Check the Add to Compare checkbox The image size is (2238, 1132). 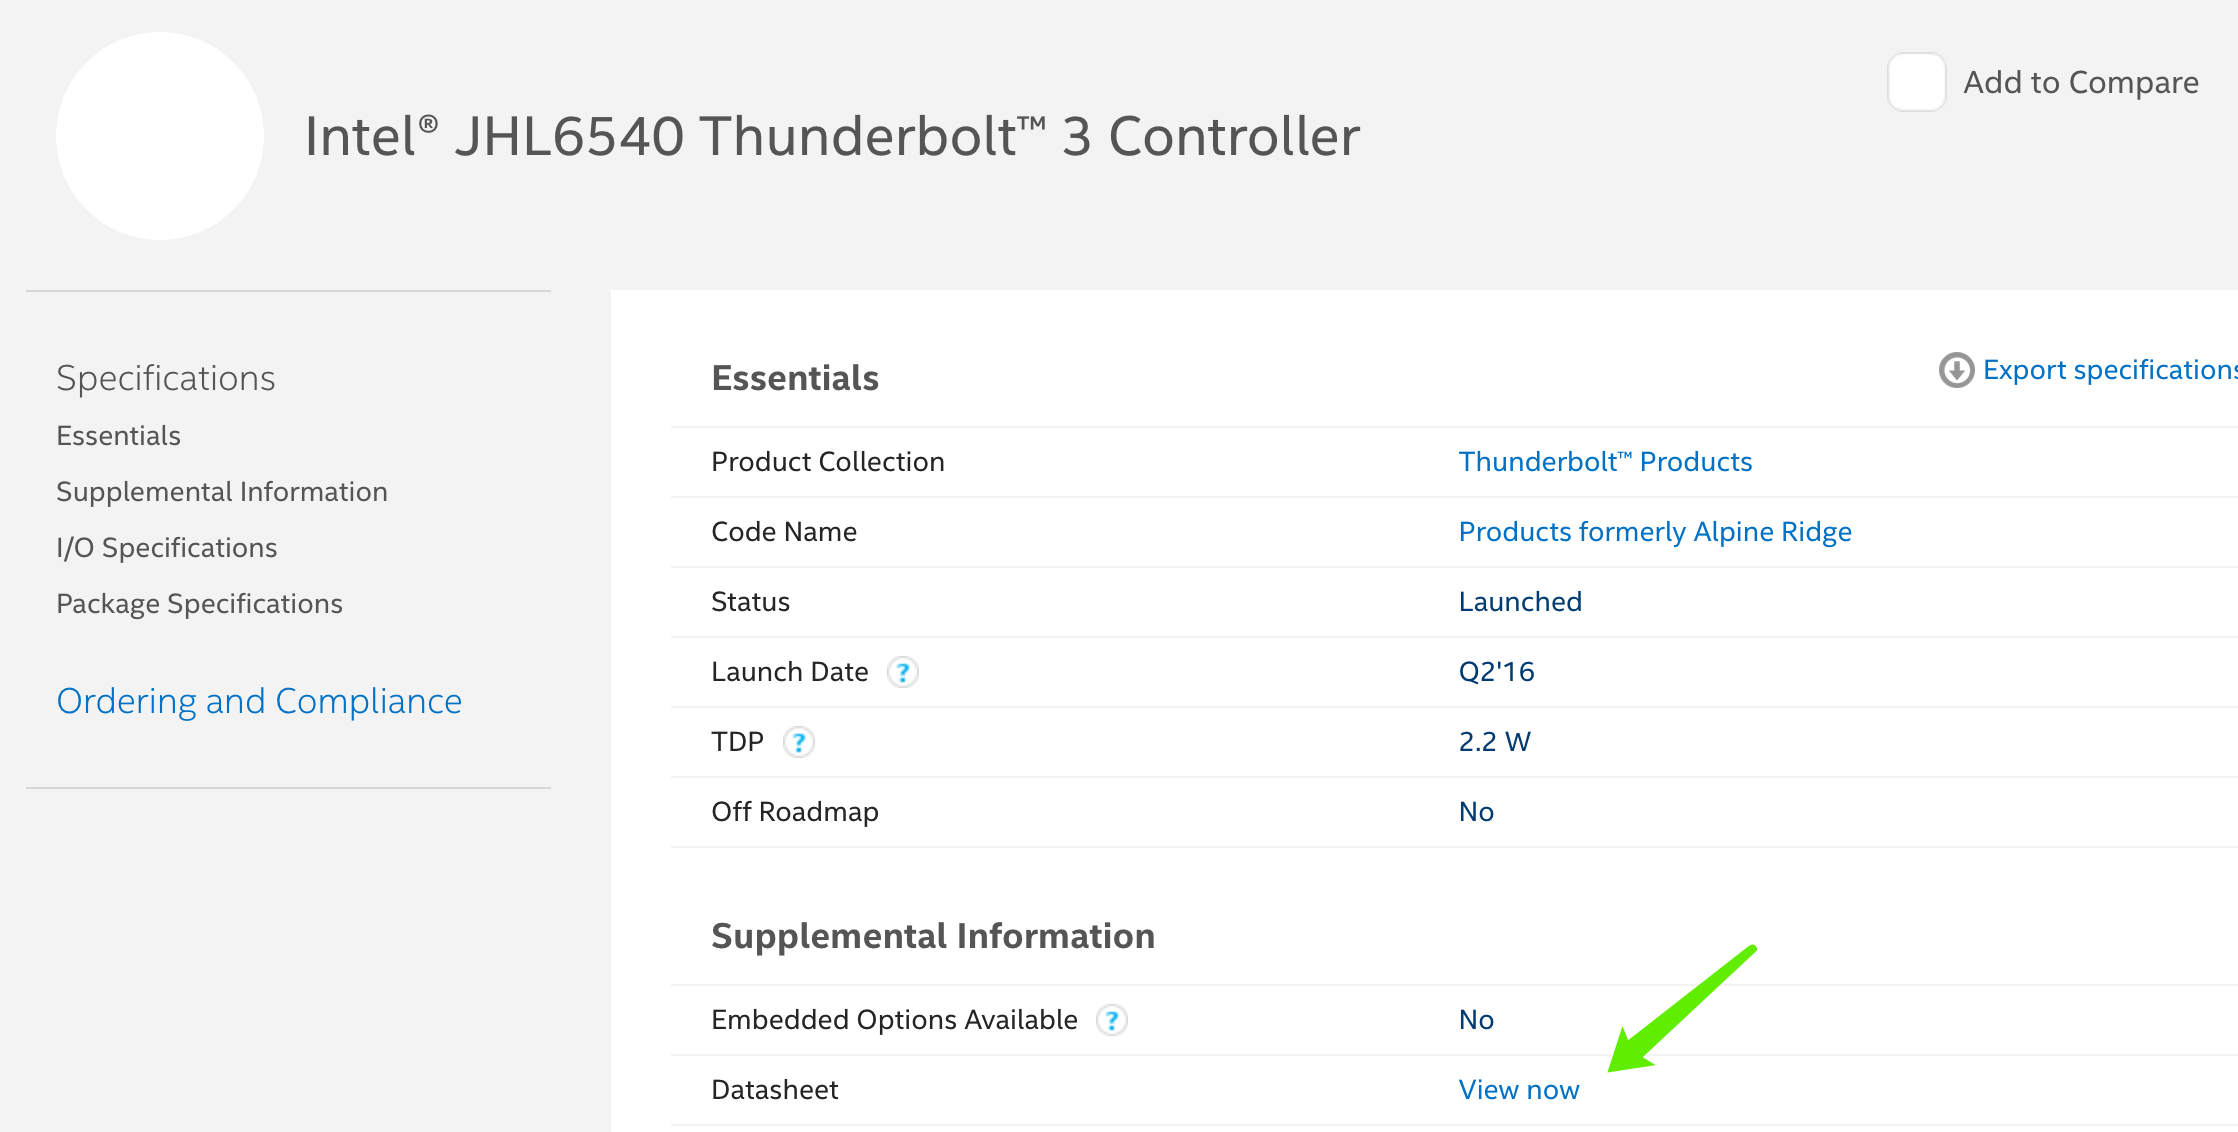click(x=1916, y=82)
